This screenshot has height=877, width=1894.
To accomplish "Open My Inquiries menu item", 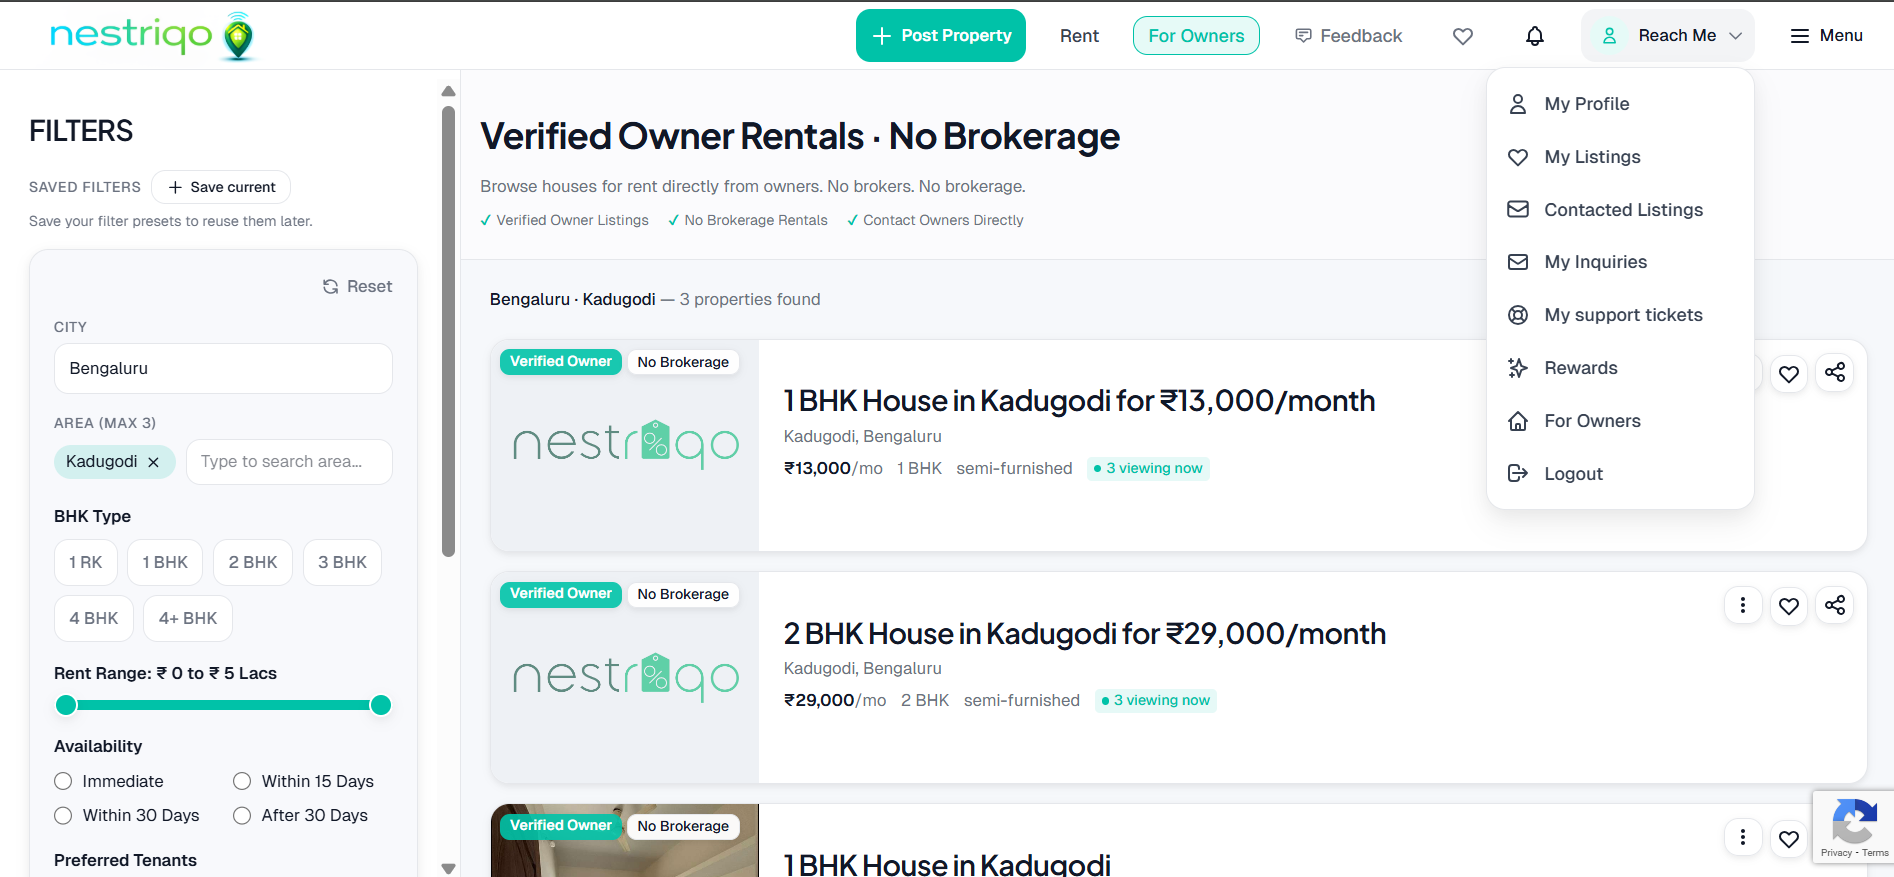I will (x=1620, y=262).
